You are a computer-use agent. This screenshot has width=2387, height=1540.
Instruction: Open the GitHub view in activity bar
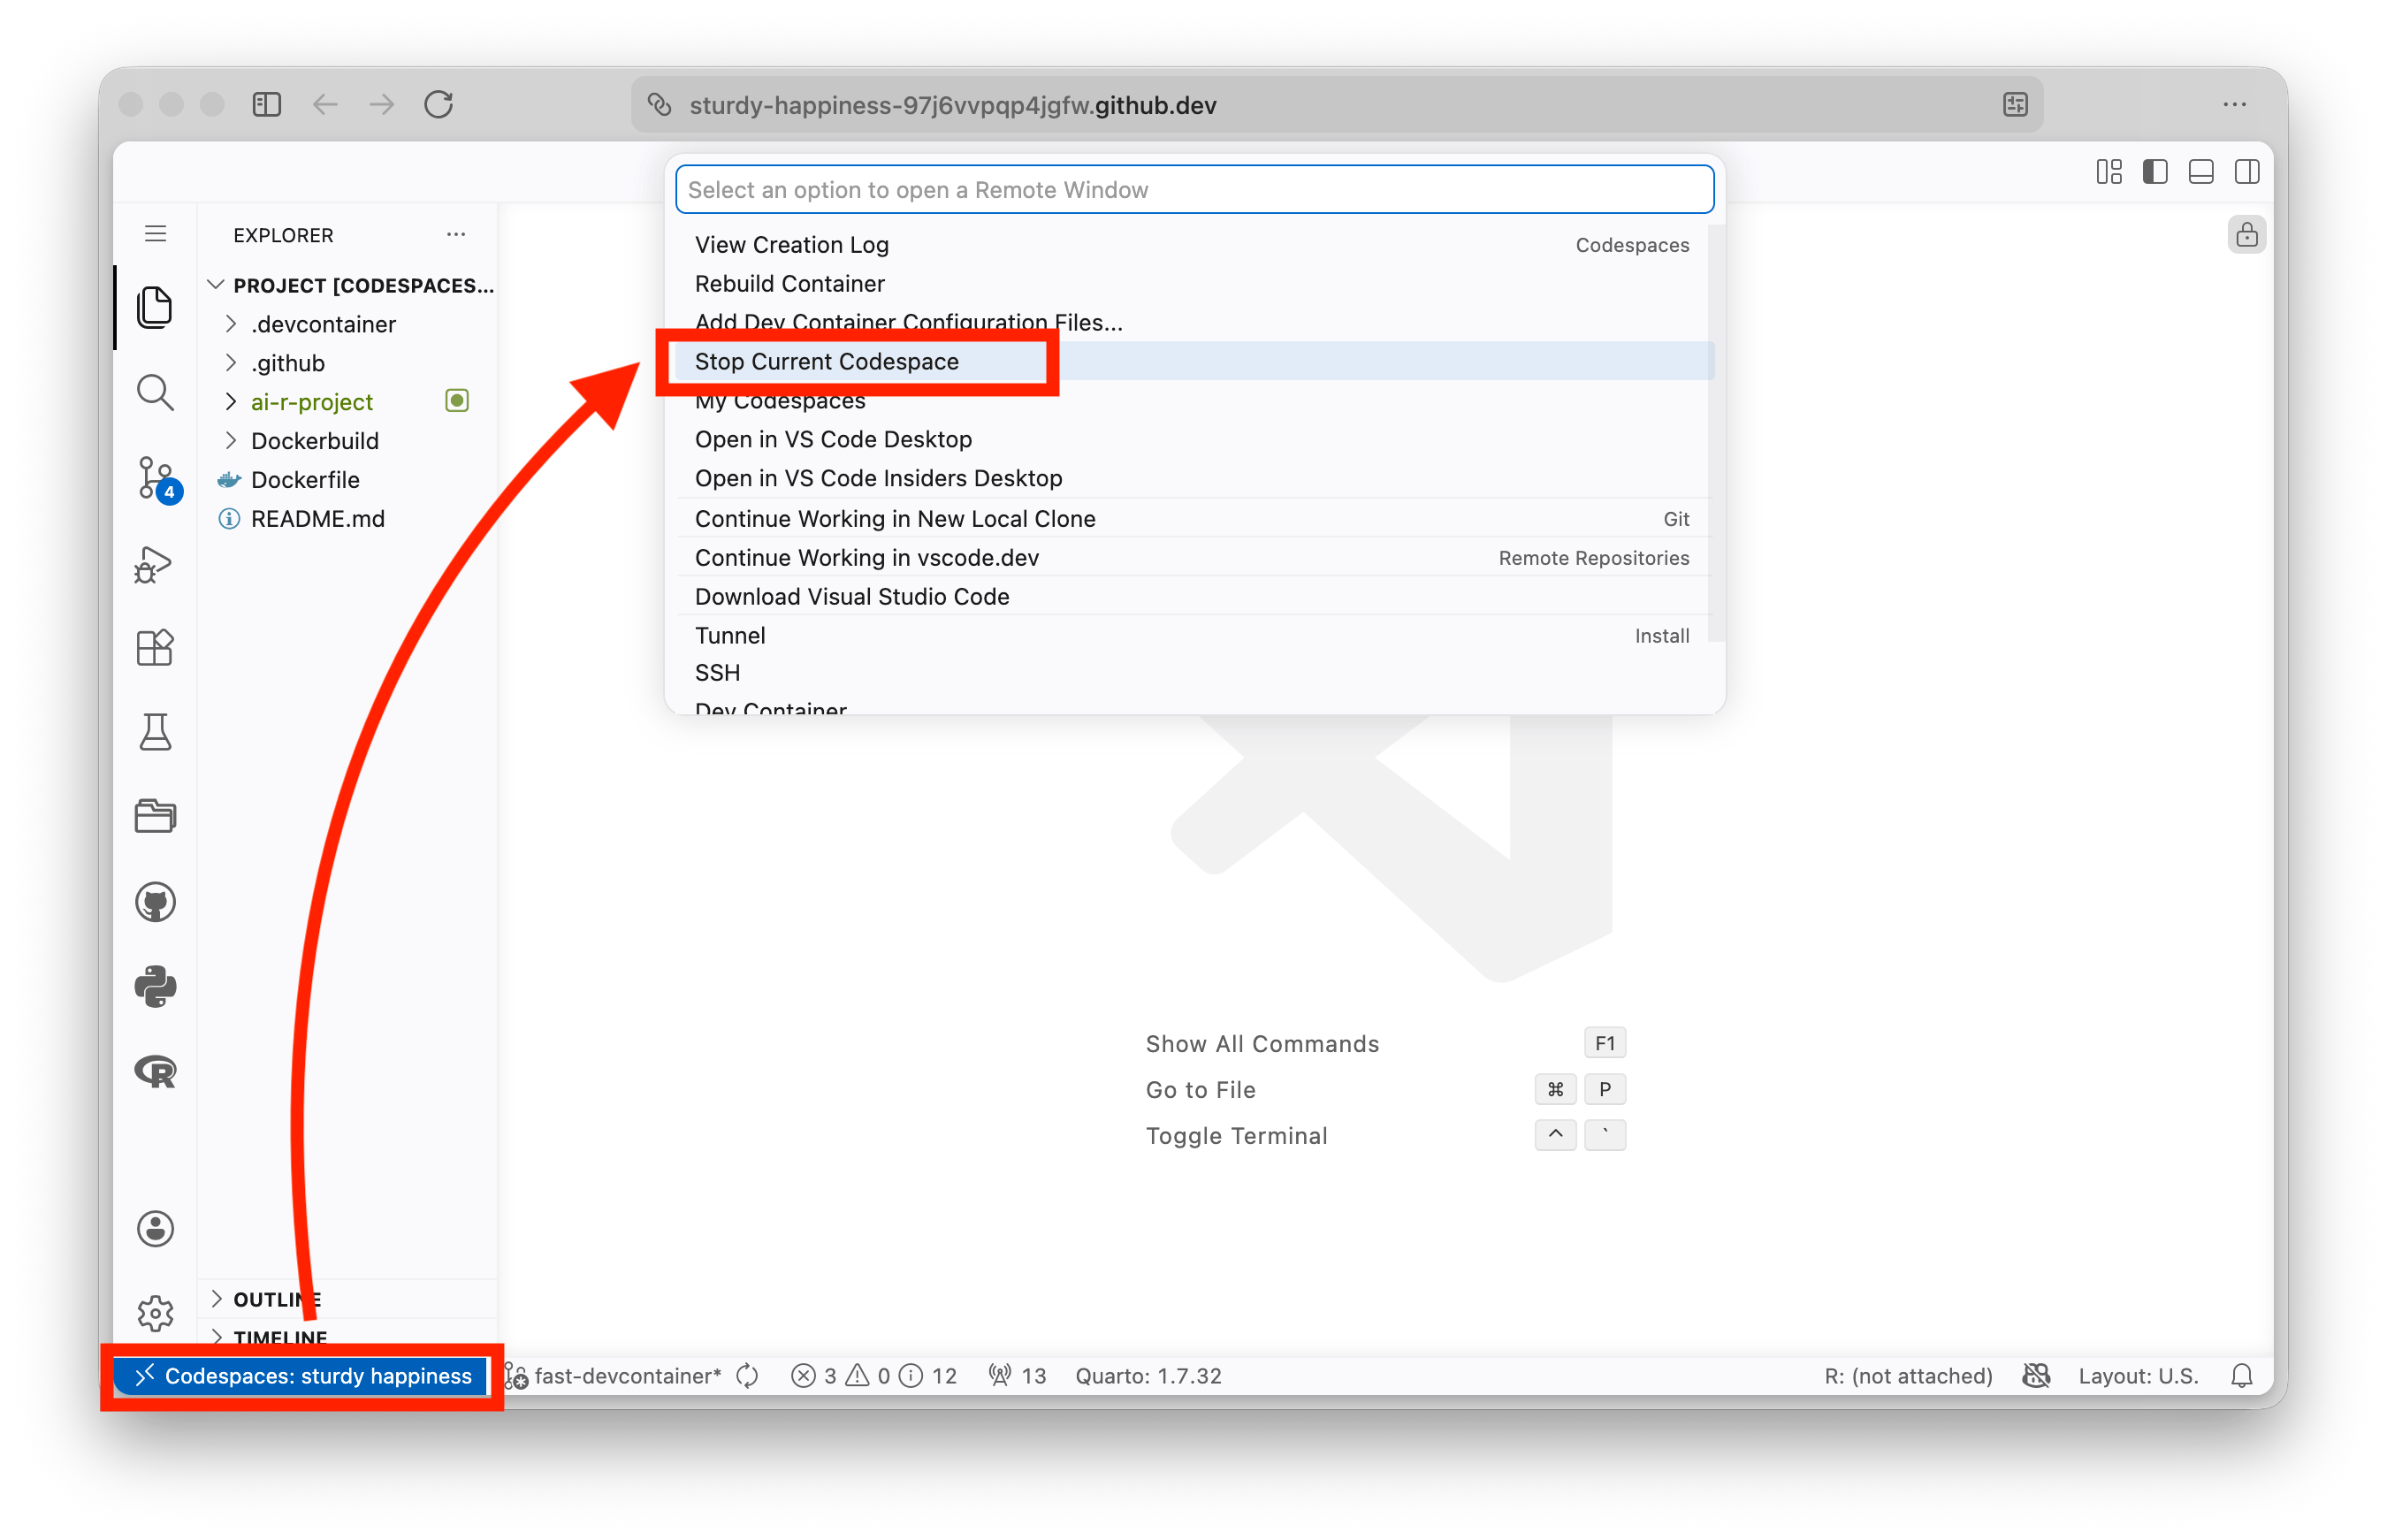click(x=155, y=902)
